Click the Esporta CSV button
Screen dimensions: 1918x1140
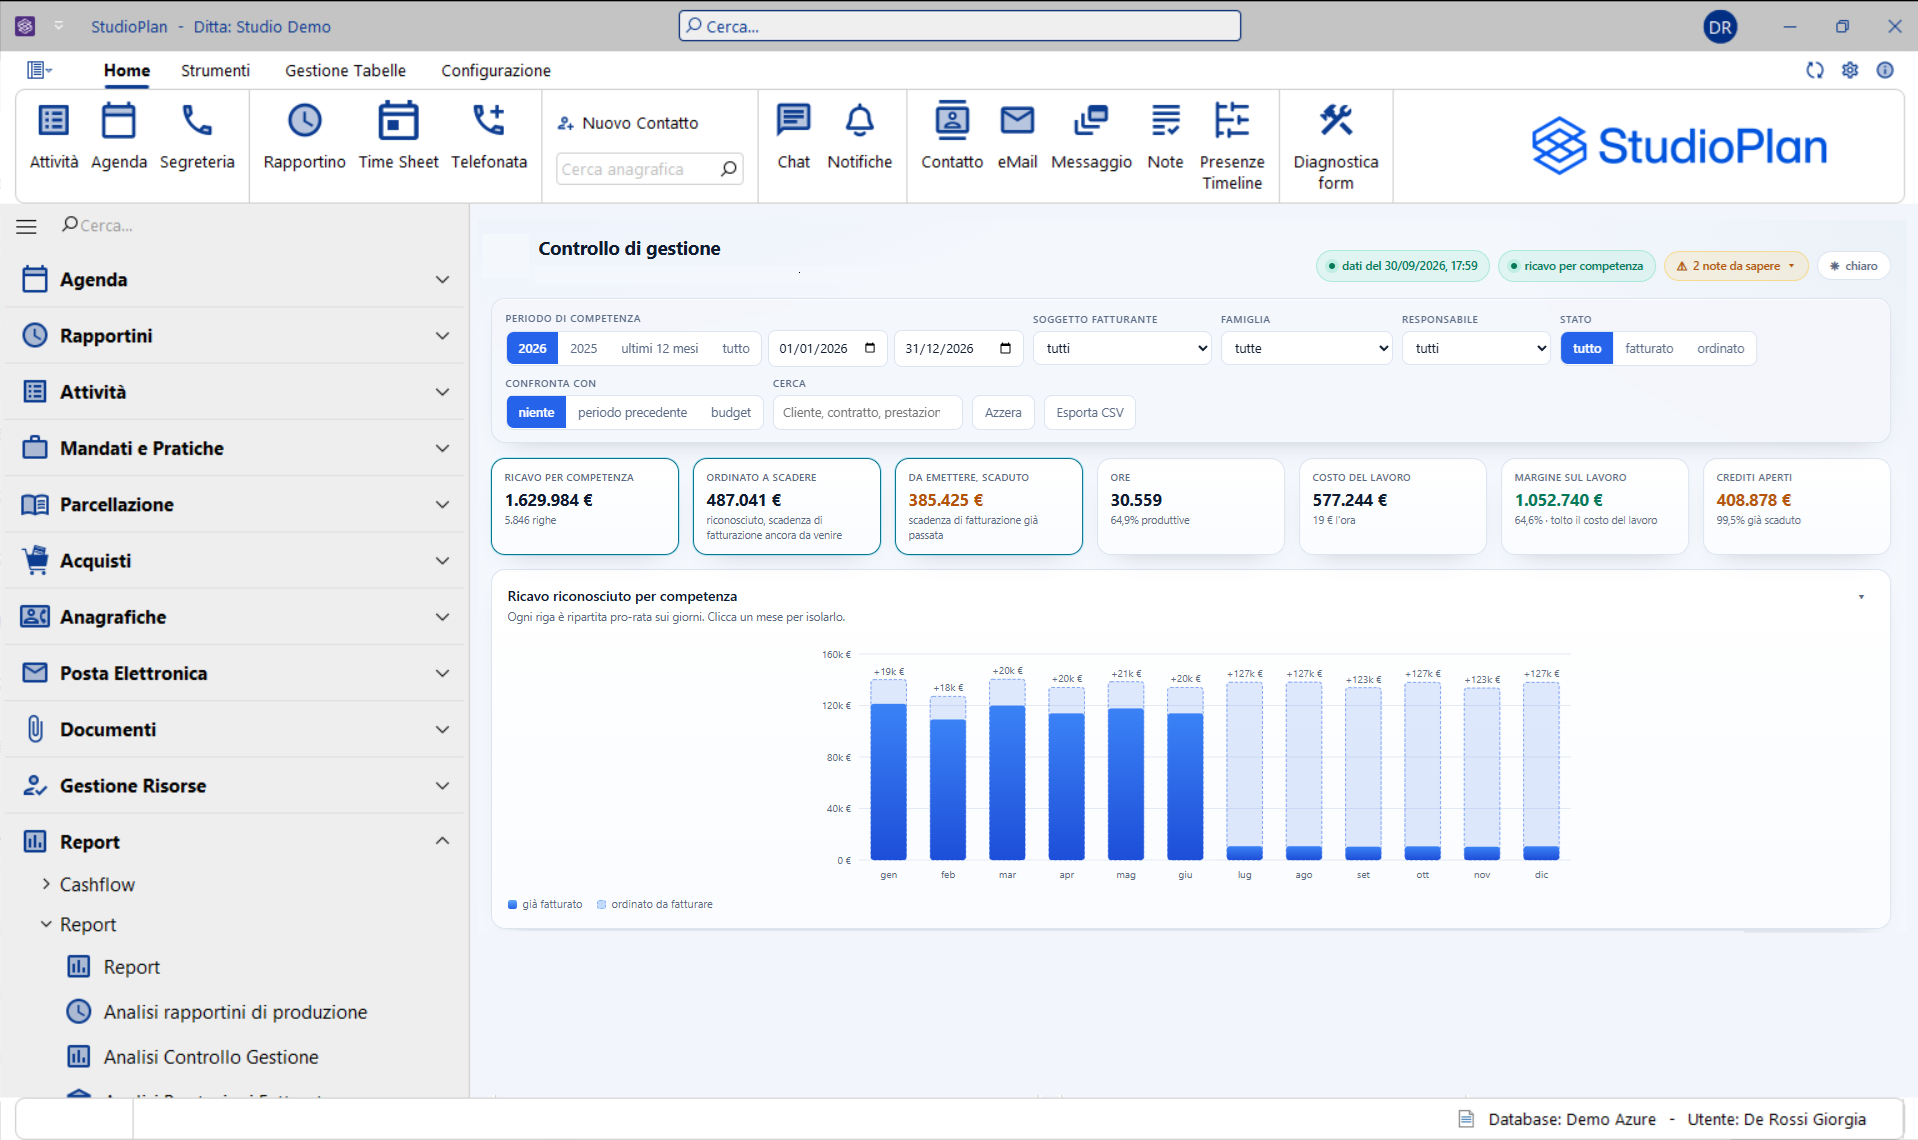tap(1089, 412)
